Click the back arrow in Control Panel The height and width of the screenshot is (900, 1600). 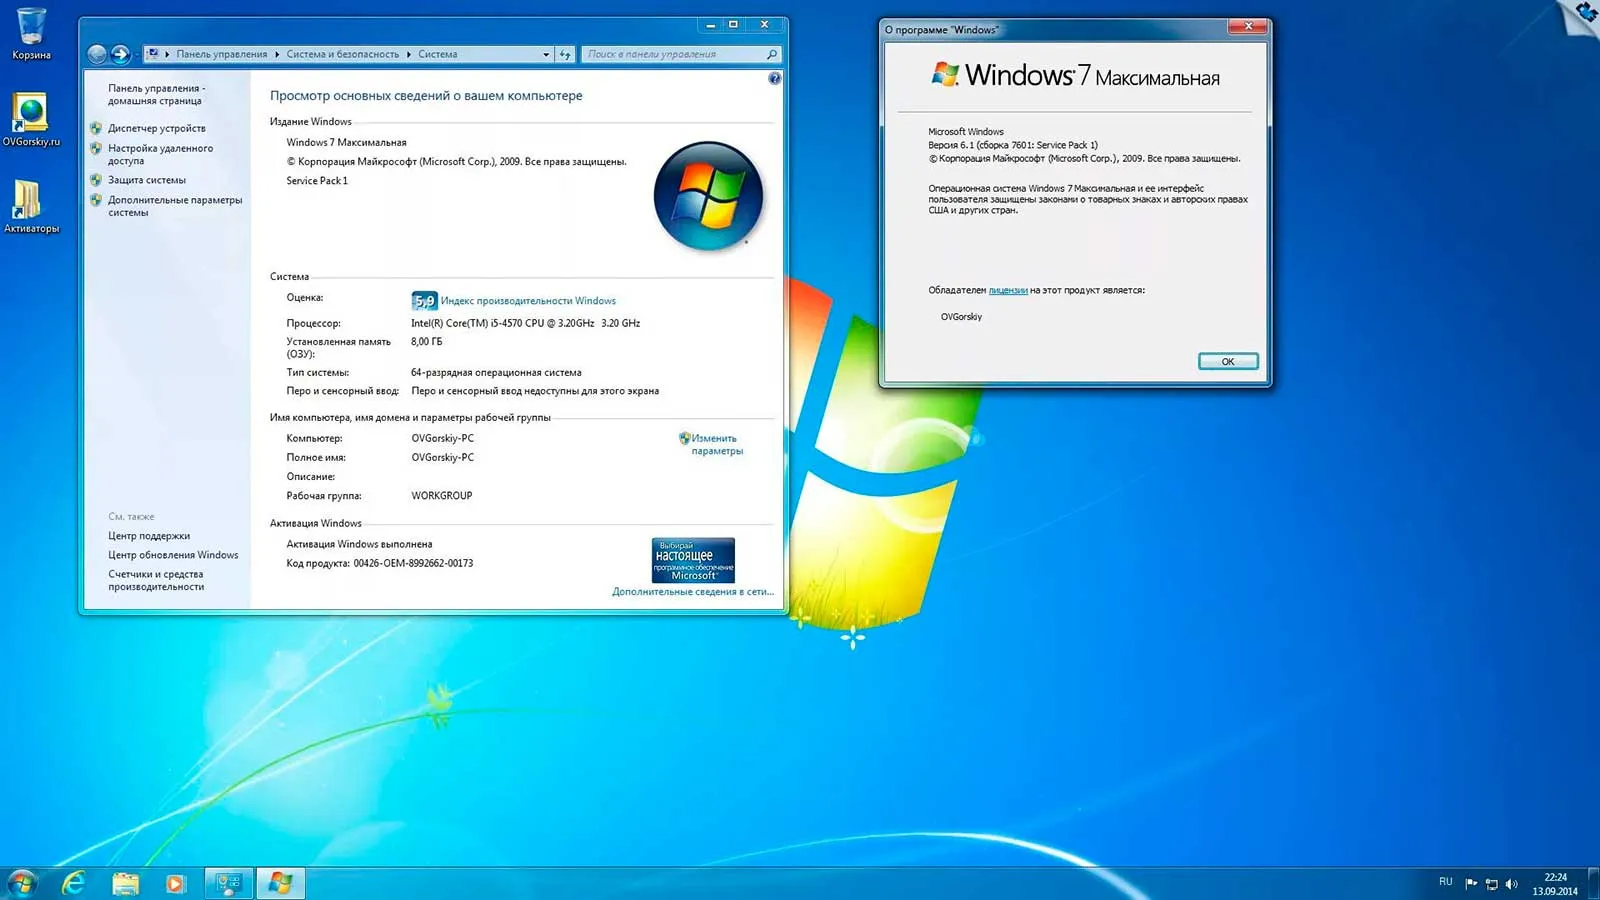97,54
